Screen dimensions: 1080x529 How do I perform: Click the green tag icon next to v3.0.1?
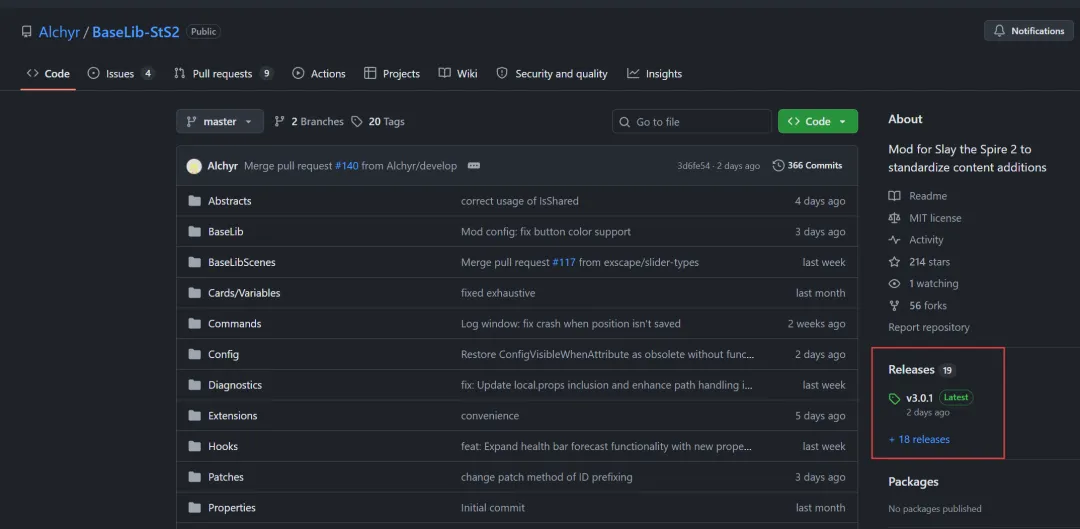[x=895, y=399]
